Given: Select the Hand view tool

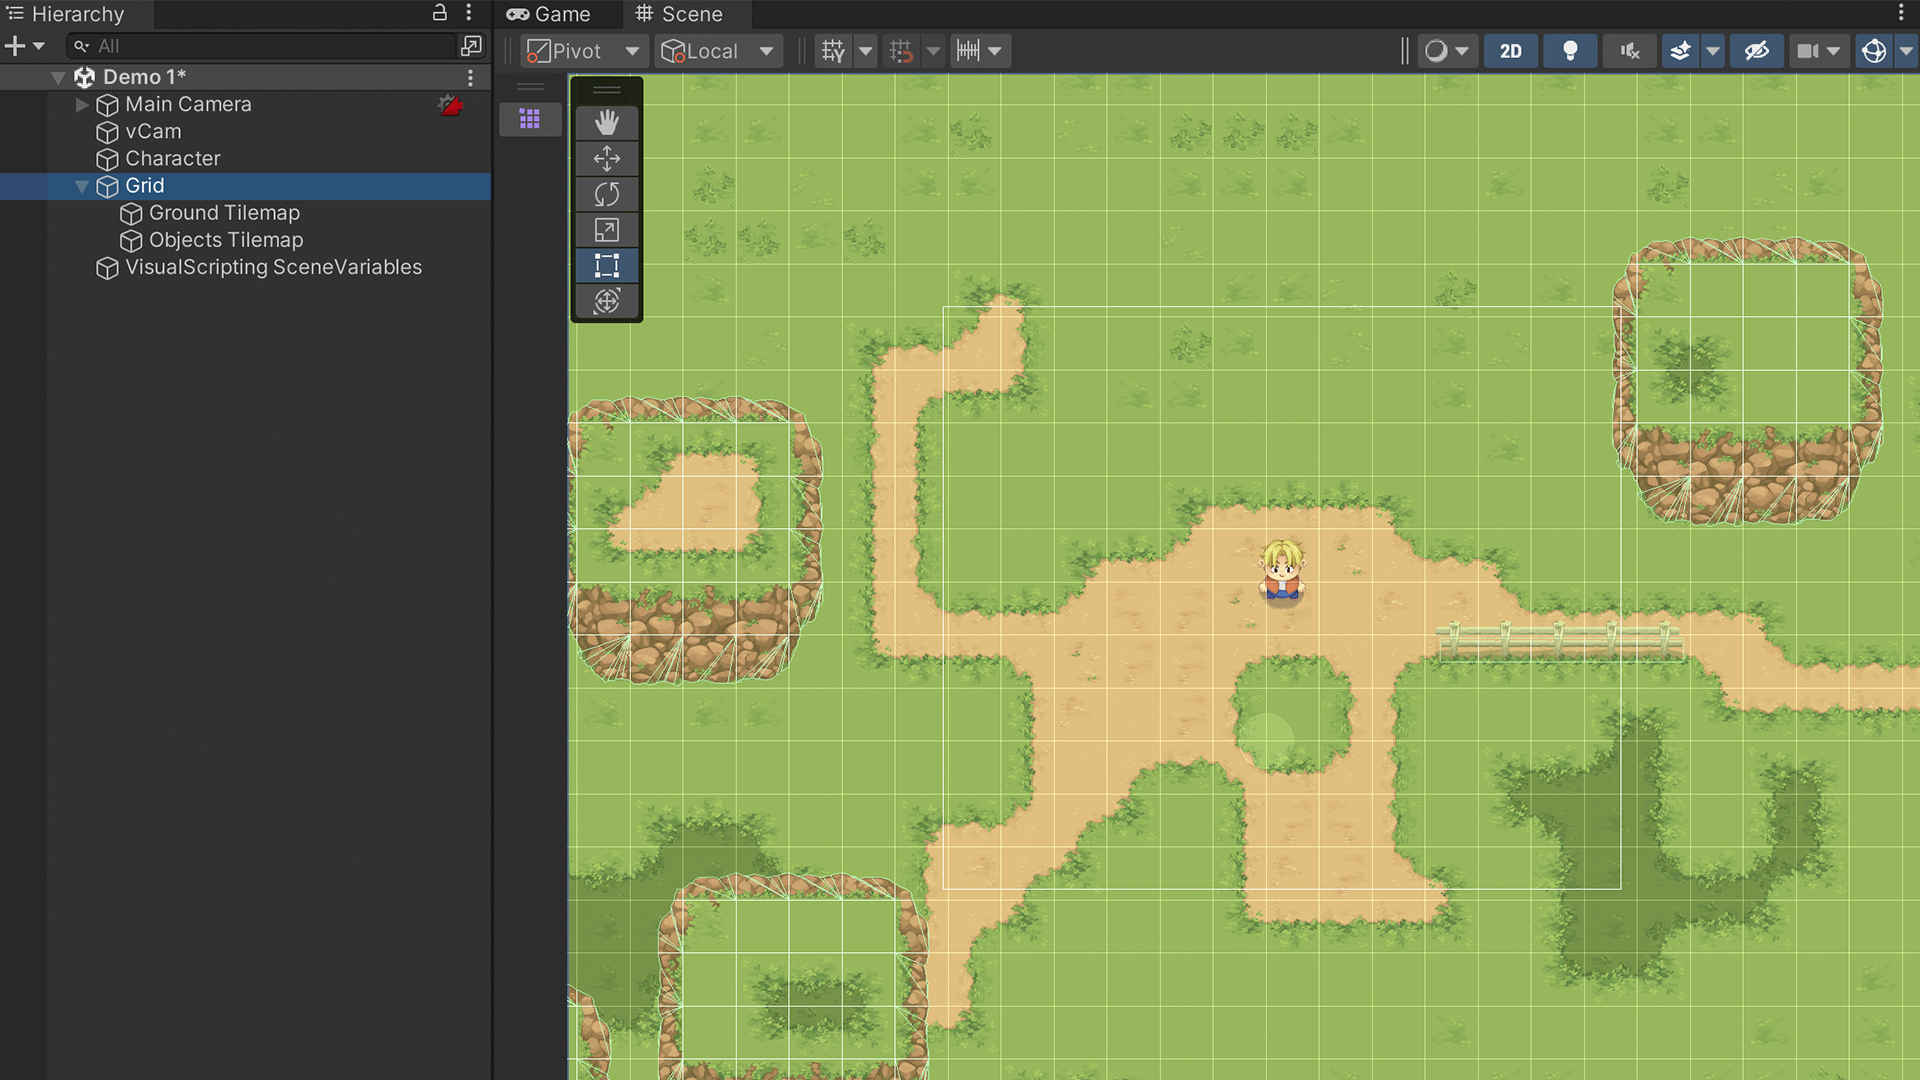Looking at the screenshot, I should coord(606,122).
